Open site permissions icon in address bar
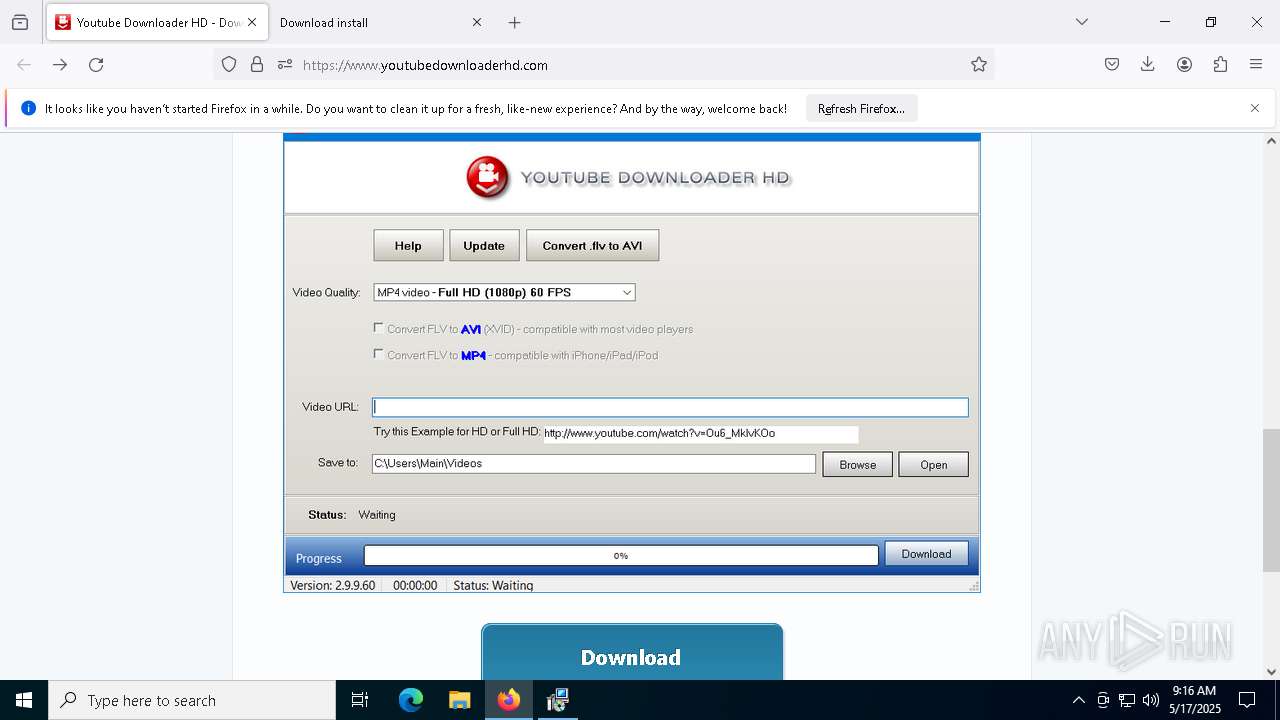 tap(285, 64)
